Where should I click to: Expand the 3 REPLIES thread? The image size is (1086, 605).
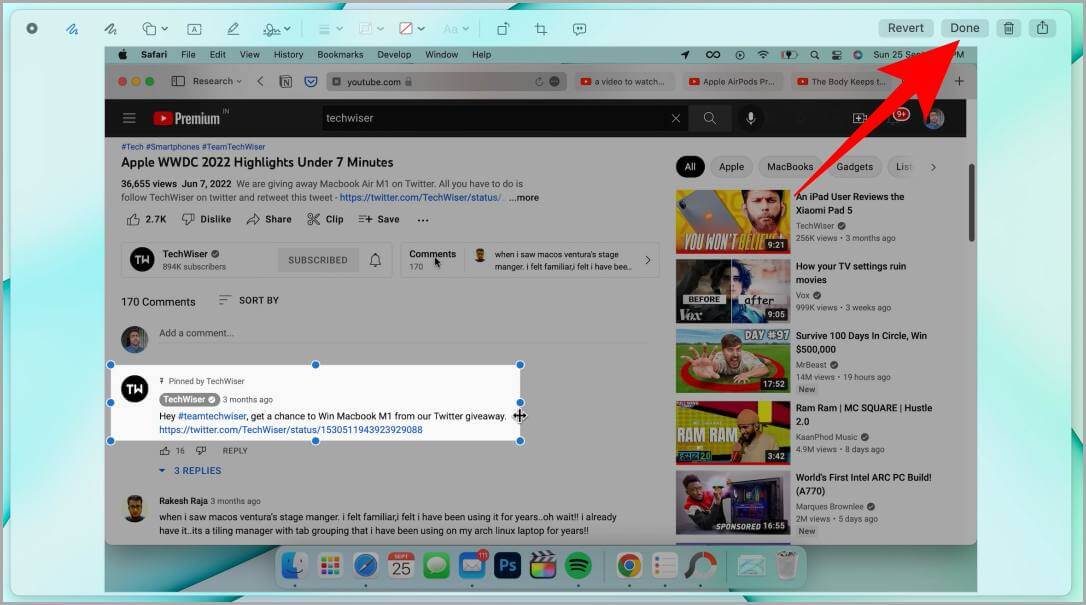click(x=190, y=471)
